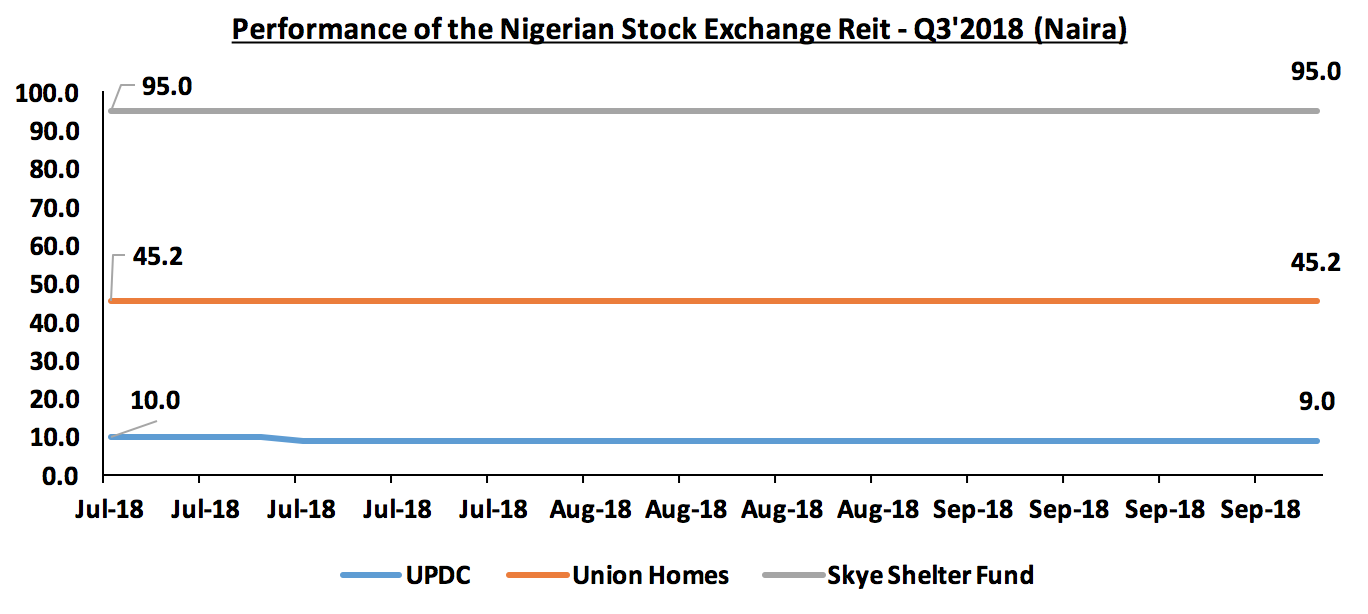Select the Union Homes legend entry
Image resolution: width=1368 pixels, height=614 pixels.
coord(619,575)
